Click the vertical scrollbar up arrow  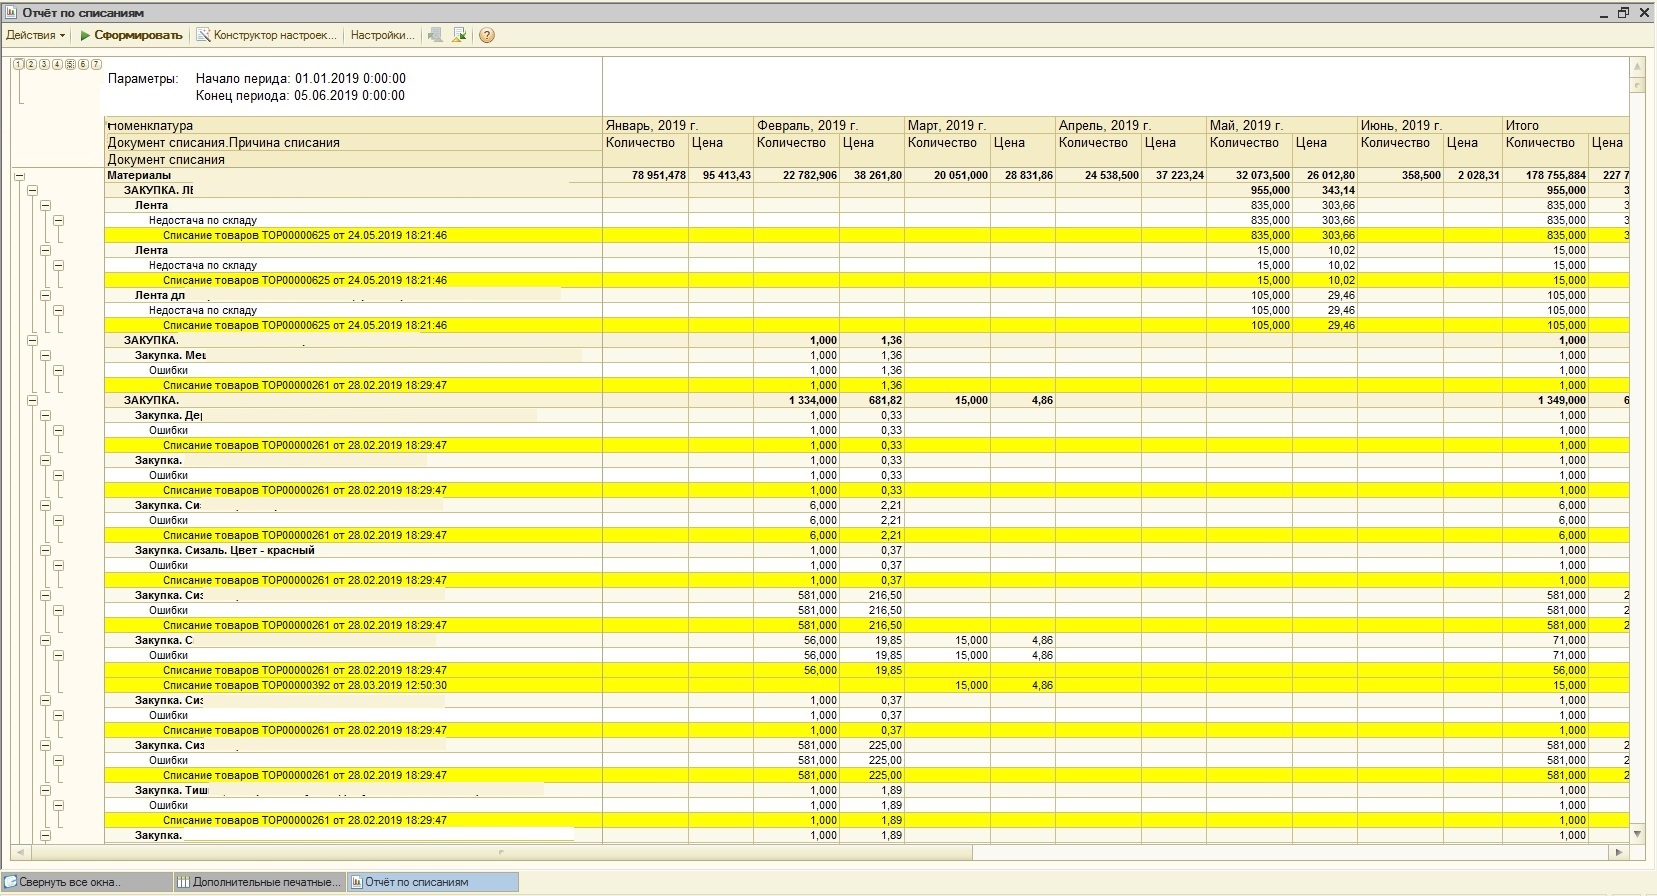pos(1637,66)
